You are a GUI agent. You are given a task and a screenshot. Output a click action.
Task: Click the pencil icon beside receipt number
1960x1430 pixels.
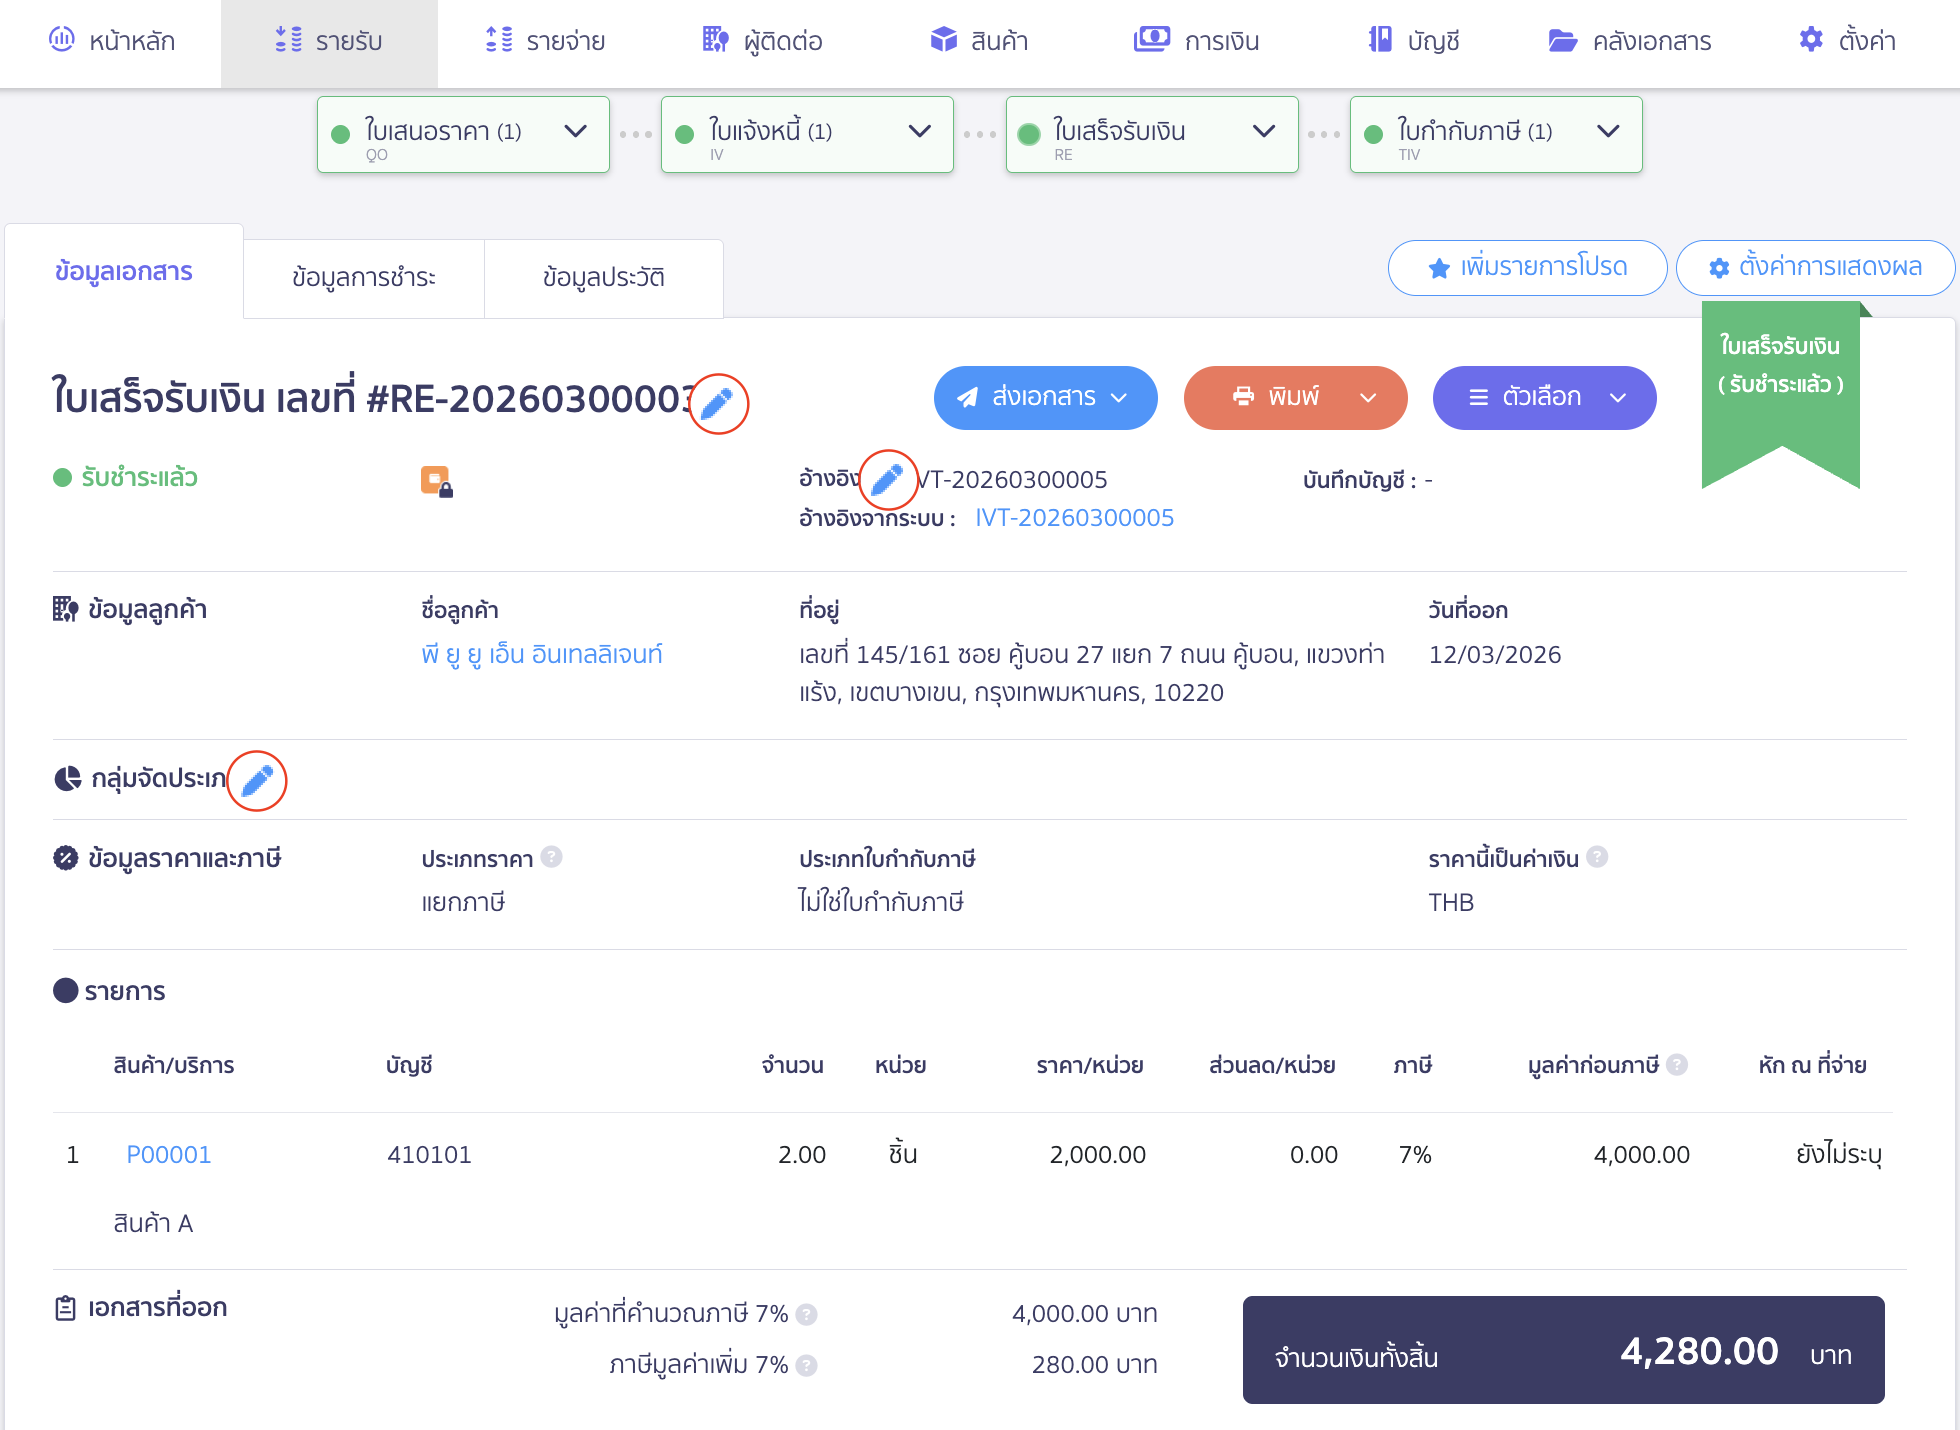point(718,403)
